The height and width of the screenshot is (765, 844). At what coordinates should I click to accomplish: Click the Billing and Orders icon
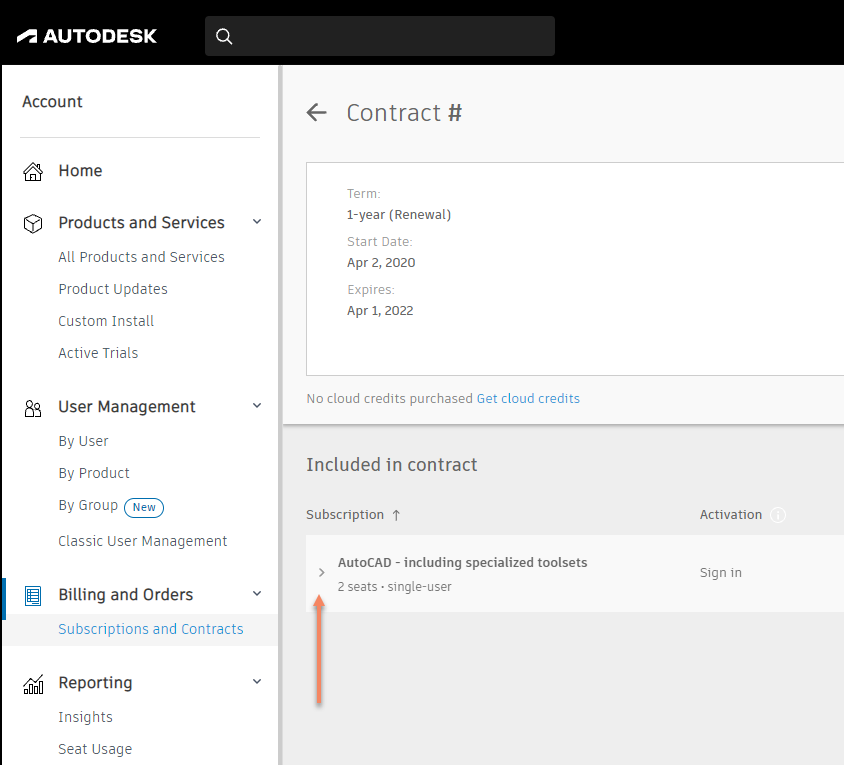(33, 595)
